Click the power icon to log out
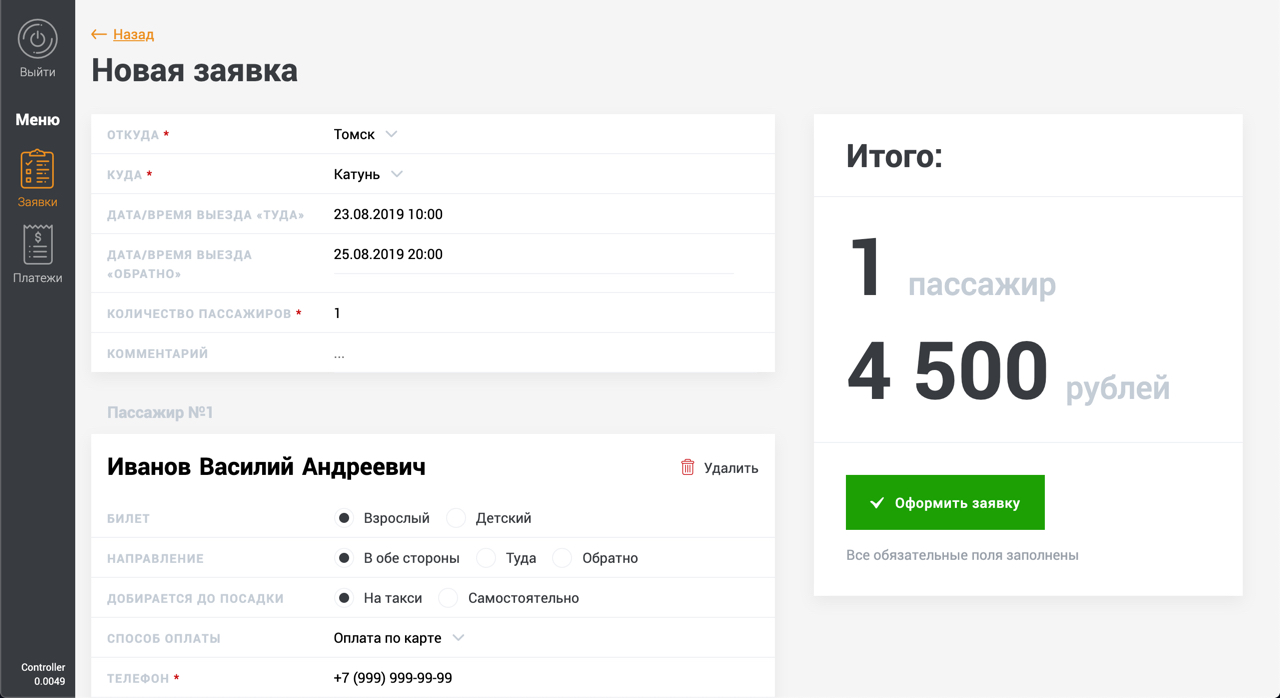The image size is (1280, 698). pyautogui.click(x=37, y=40)
